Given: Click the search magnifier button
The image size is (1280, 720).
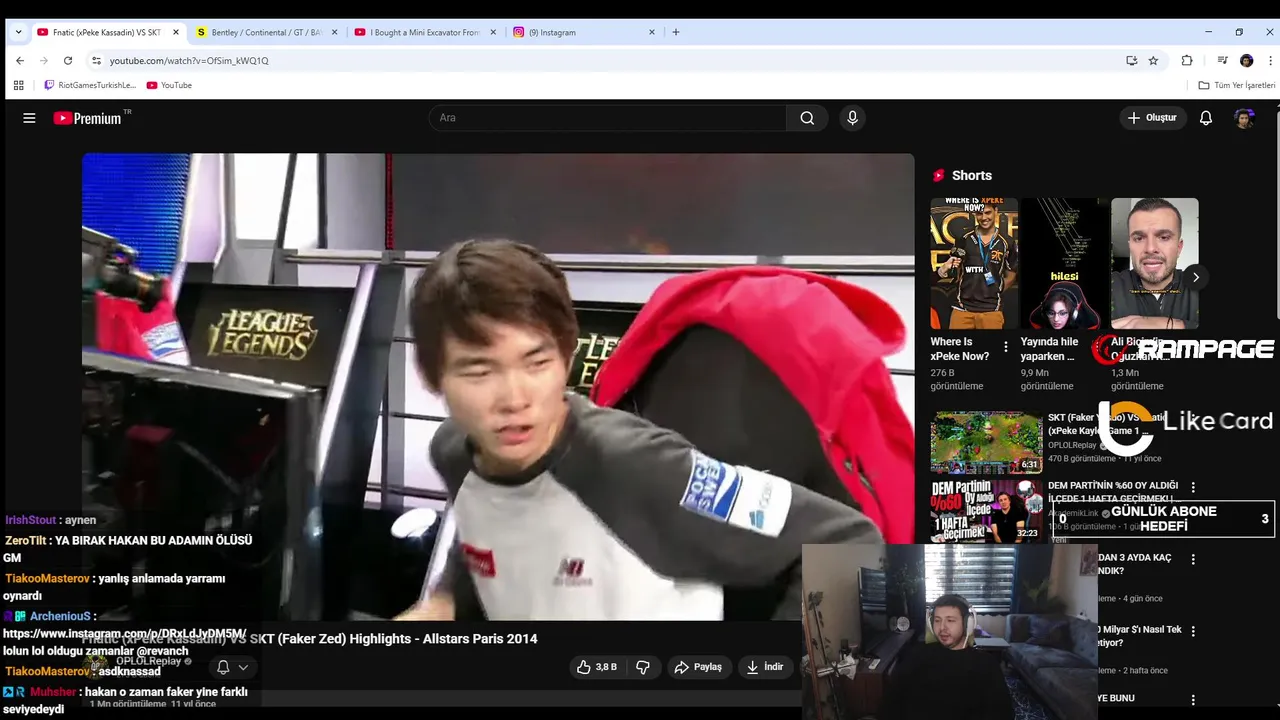Looking at the screenshot, I should (807, 118).
